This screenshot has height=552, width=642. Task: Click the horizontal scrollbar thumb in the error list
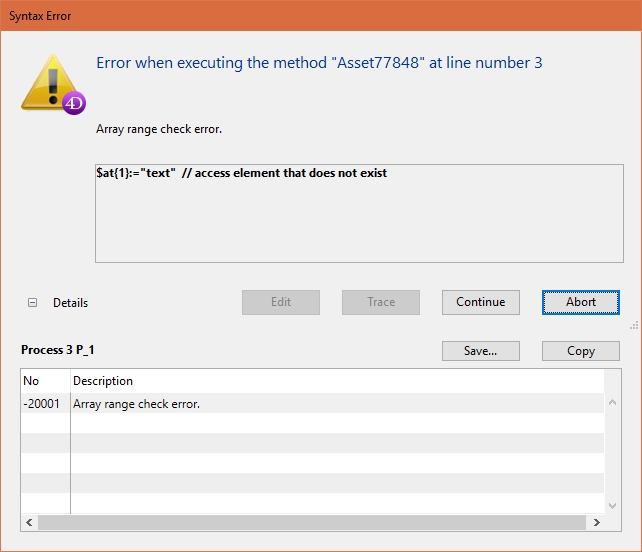coord(300,523)
